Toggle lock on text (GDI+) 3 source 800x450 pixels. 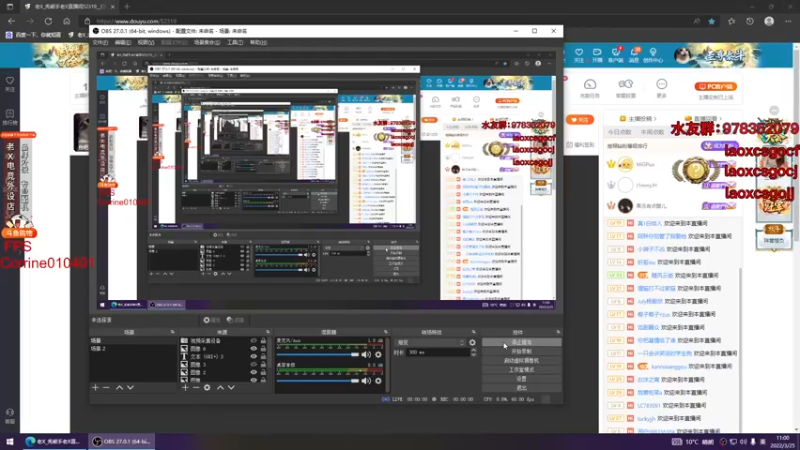(263, 356)
